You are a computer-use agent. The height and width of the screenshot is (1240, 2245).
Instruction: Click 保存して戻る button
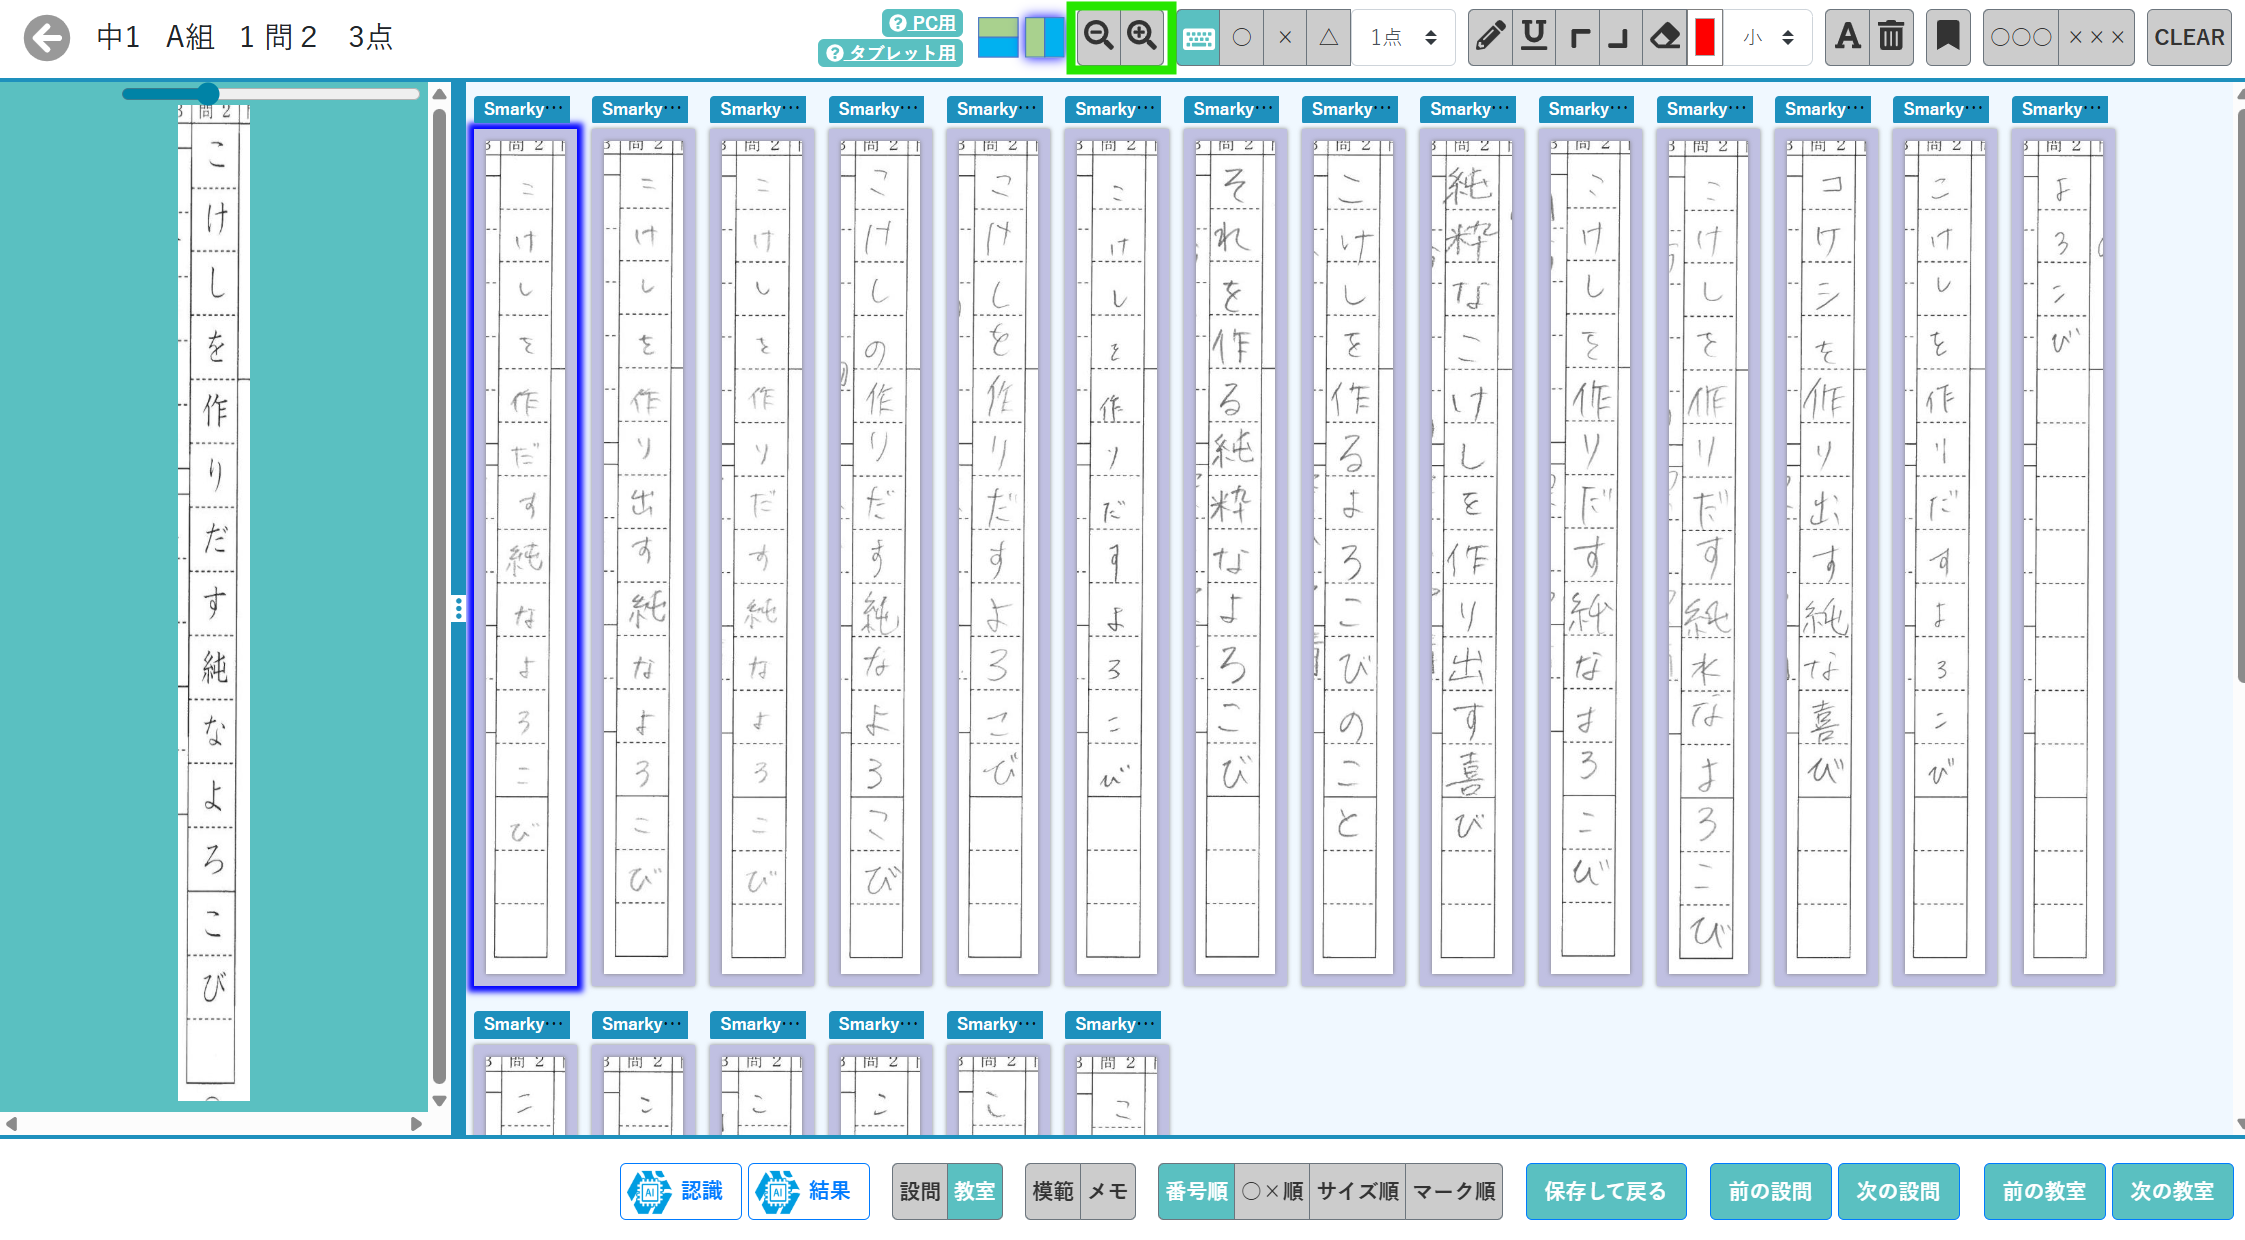point(1605,1191)
